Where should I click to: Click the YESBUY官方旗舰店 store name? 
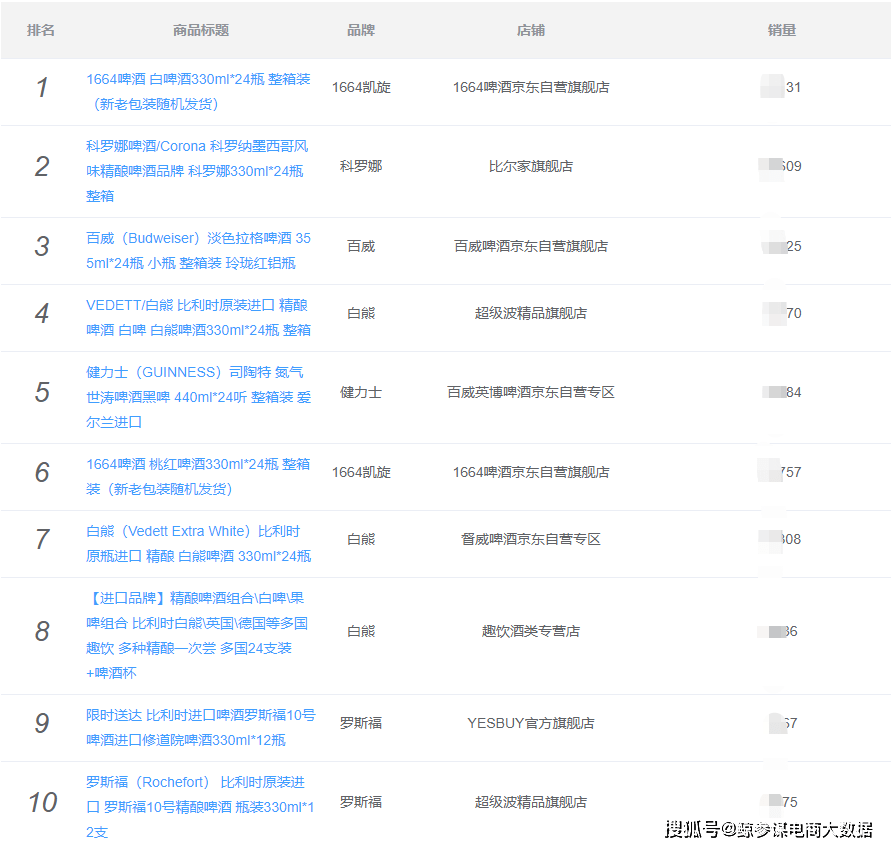click(531, 723)
